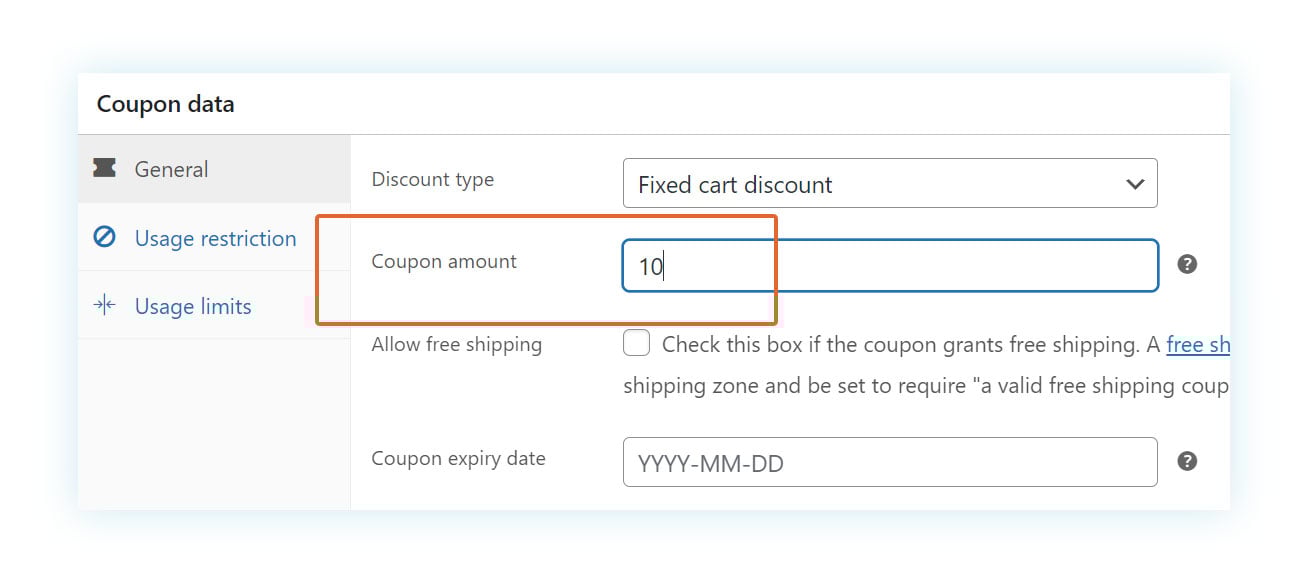The width and height of the screenshot is (1300, 582).
Task: Open the Usage limits tab
Action: point(193,306)
